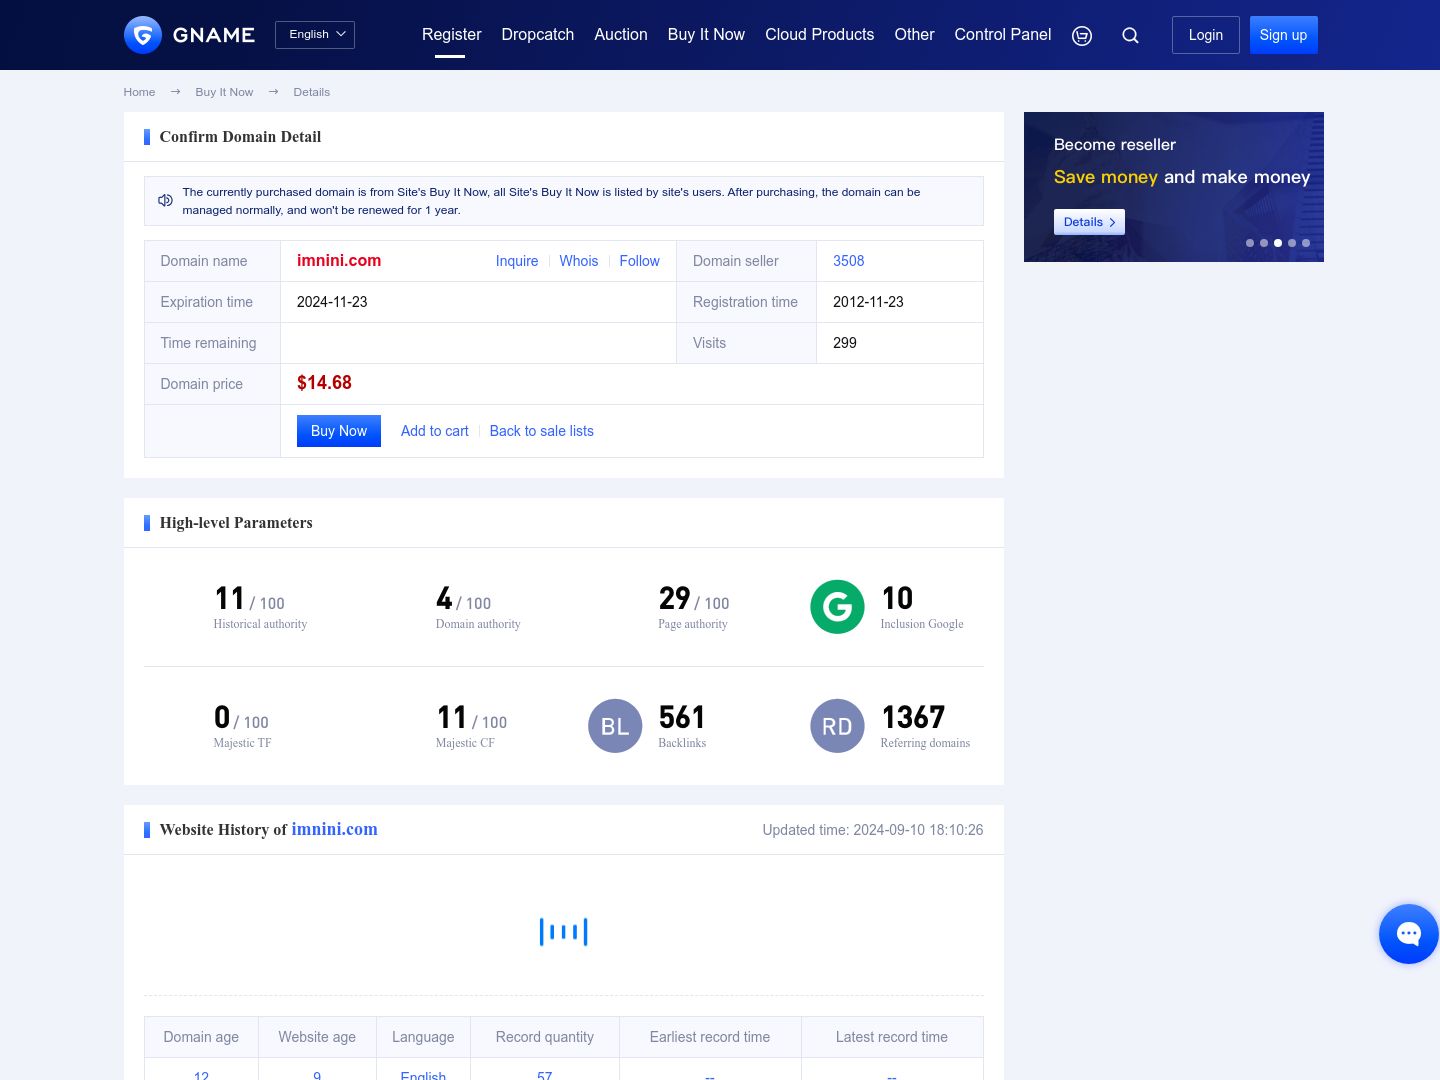Viewport: 1440px width, 1080px height.
Task: Click the $14.68 domain price
Action: pyautogui.click(x=324, y=383)
